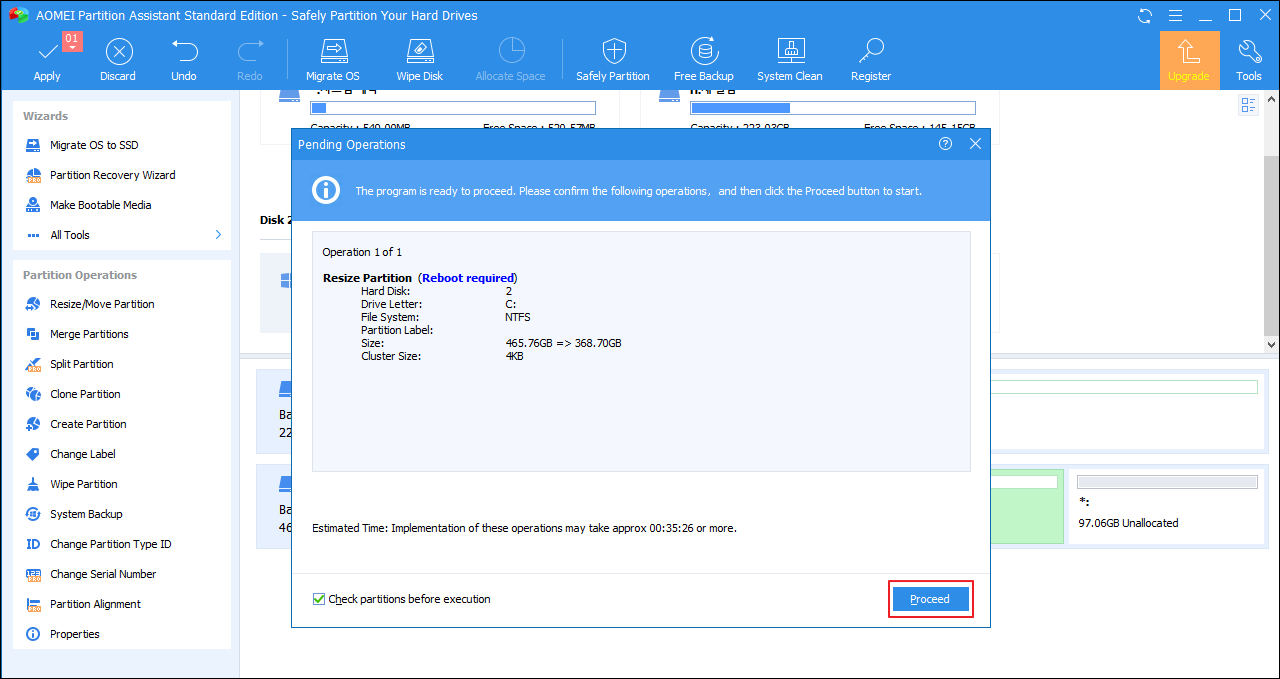Close the Pending Operations dialog
Viewport: 1280px width, 679px height.
(976, 144)
